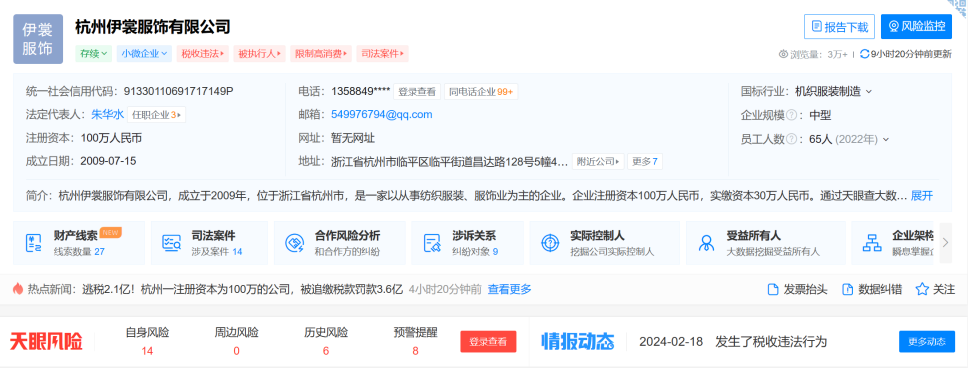Click 涉及案件 14 count text
968x369 pixels.
217,251
